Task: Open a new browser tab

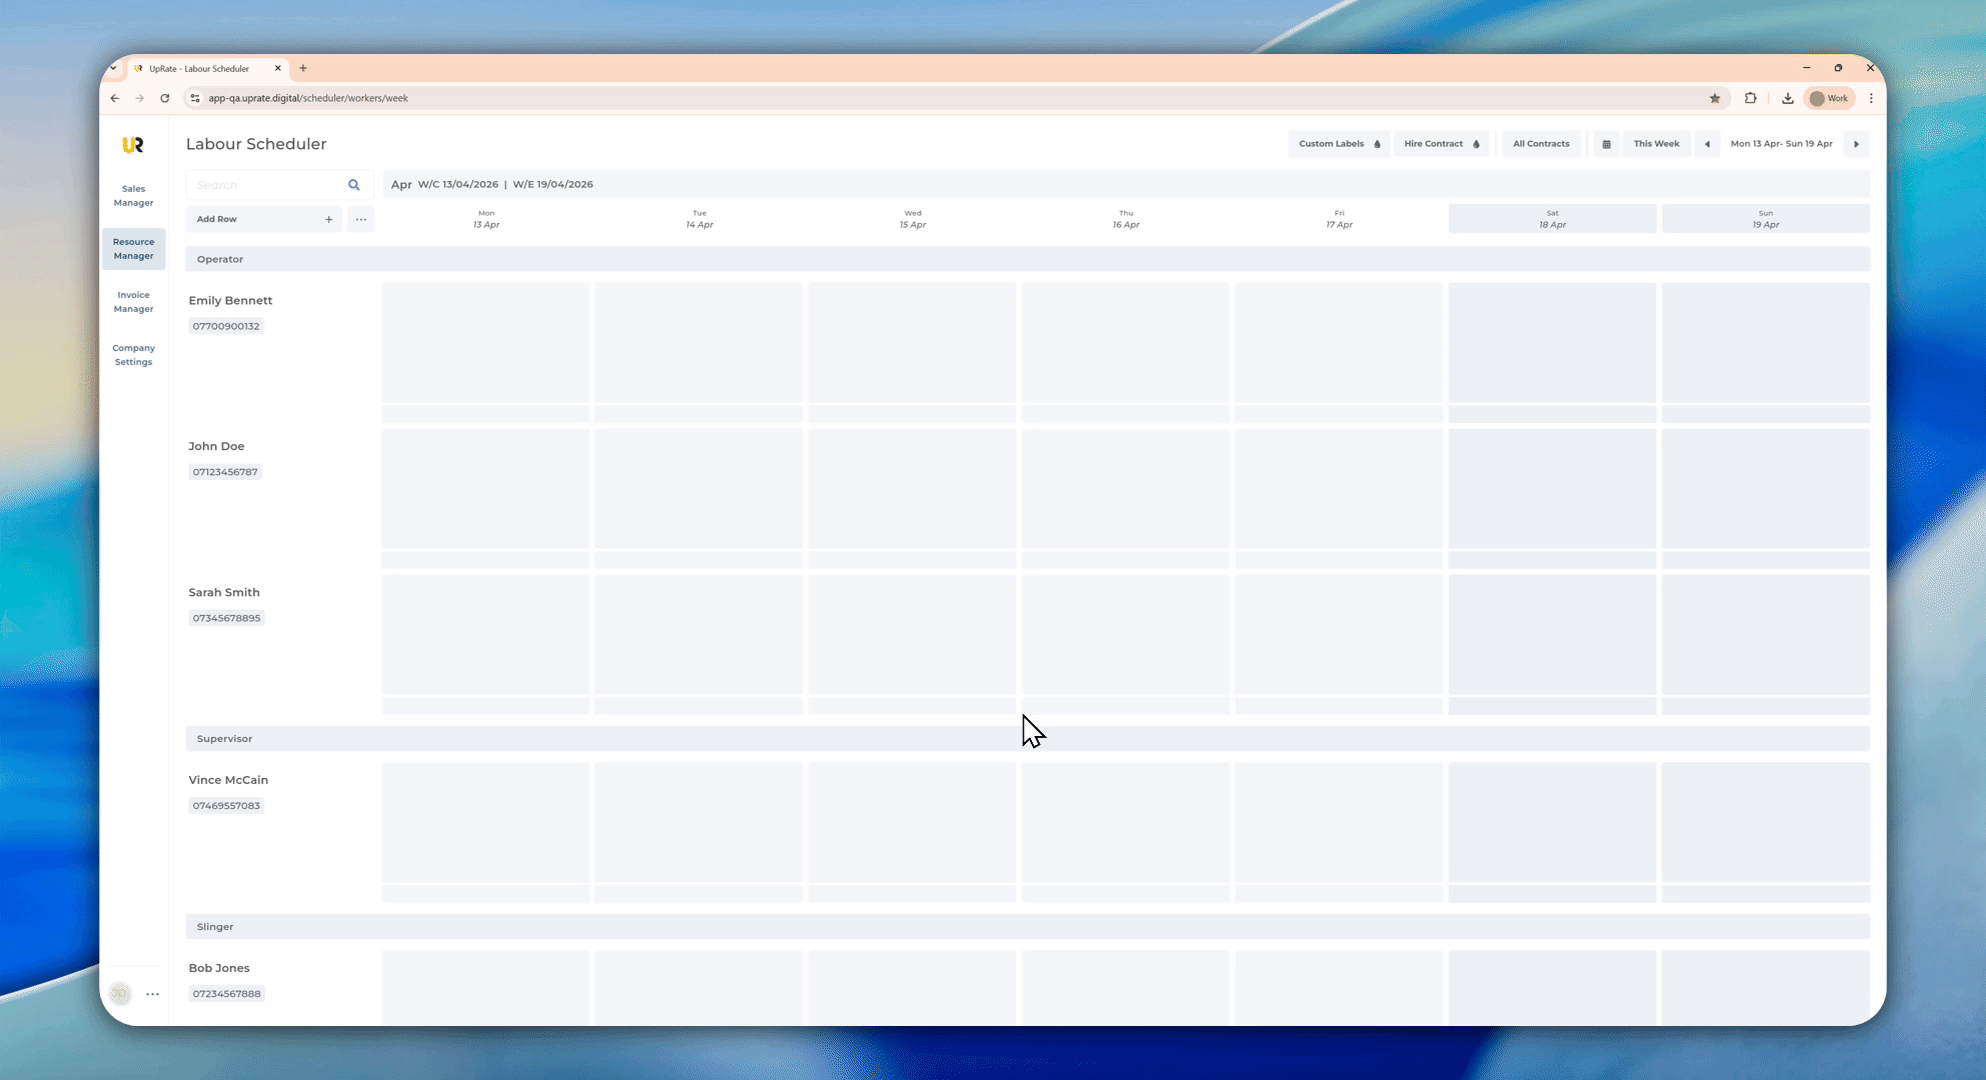Action: point(303,68)
